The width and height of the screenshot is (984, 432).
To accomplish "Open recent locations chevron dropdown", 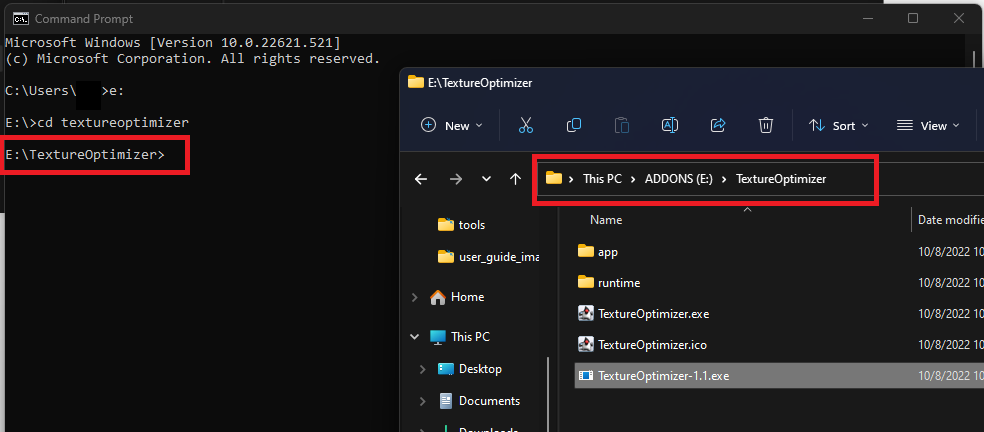I will [x=486, y=179].
